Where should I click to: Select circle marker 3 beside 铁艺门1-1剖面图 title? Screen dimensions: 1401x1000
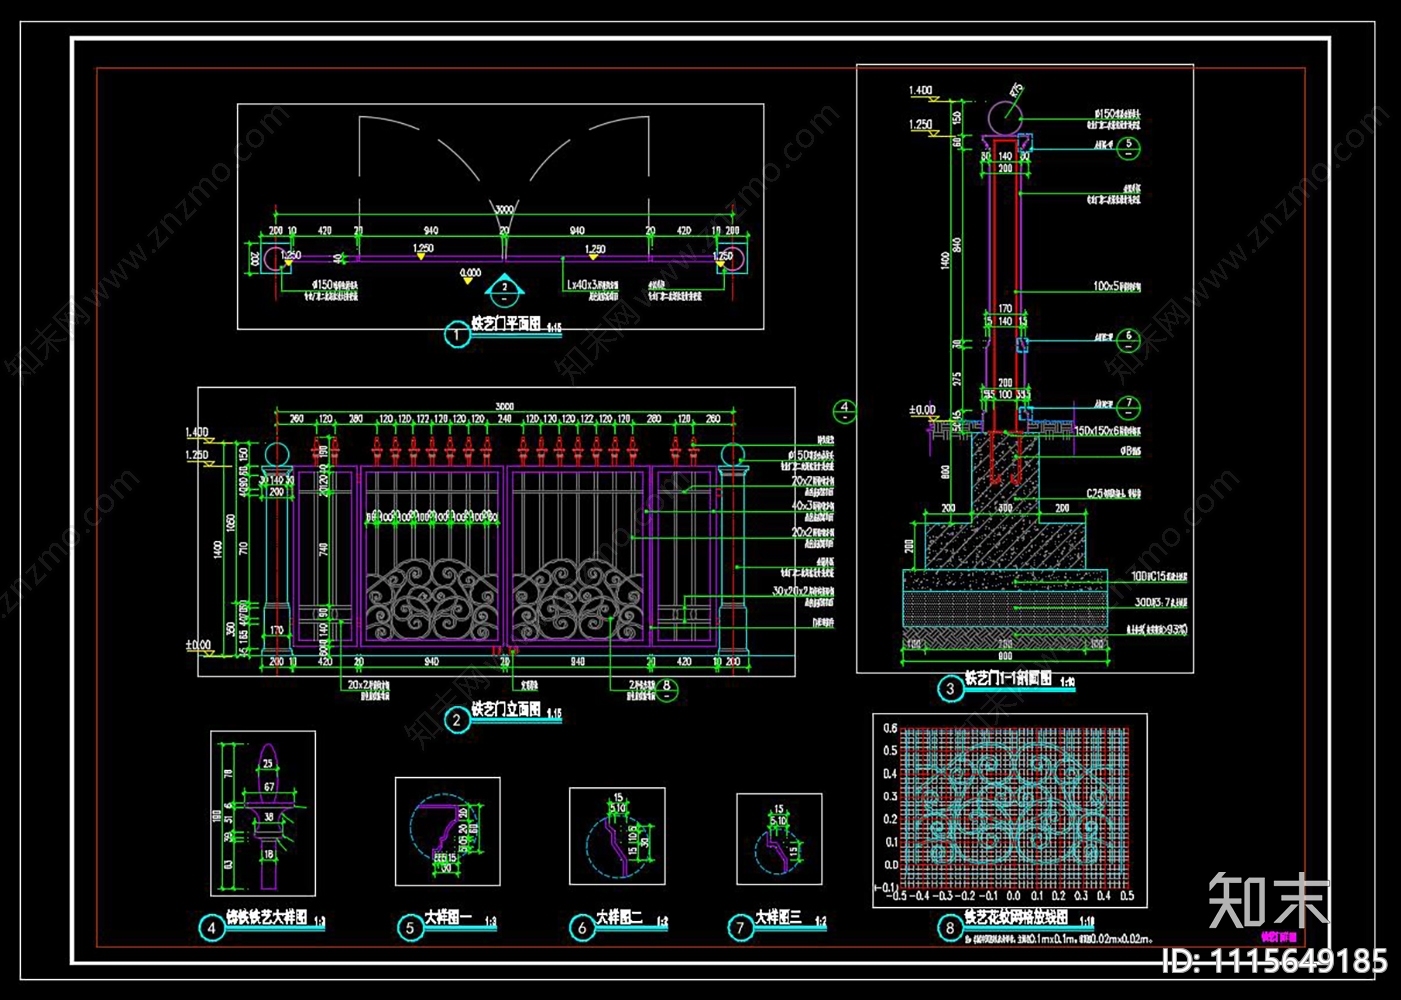[950, 689]
